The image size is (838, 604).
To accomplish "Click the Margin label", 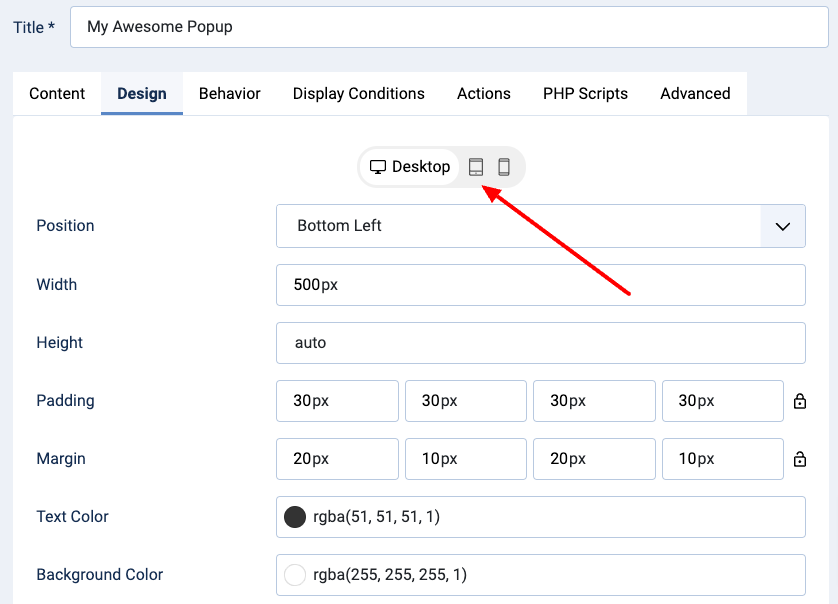I will (61, 459).
